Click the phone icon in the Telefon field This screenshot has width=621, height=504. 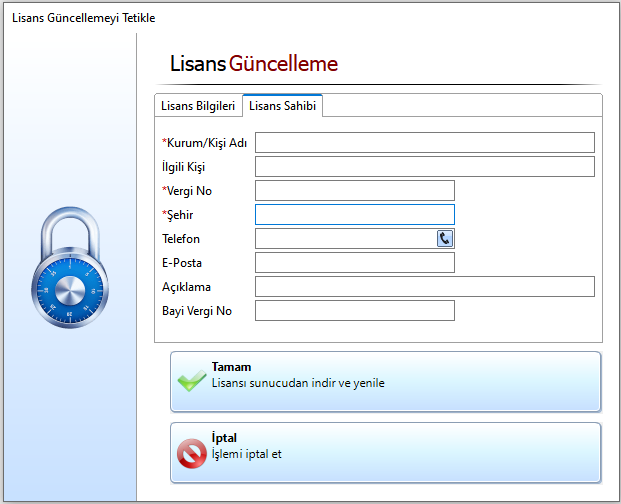point(445,238)
